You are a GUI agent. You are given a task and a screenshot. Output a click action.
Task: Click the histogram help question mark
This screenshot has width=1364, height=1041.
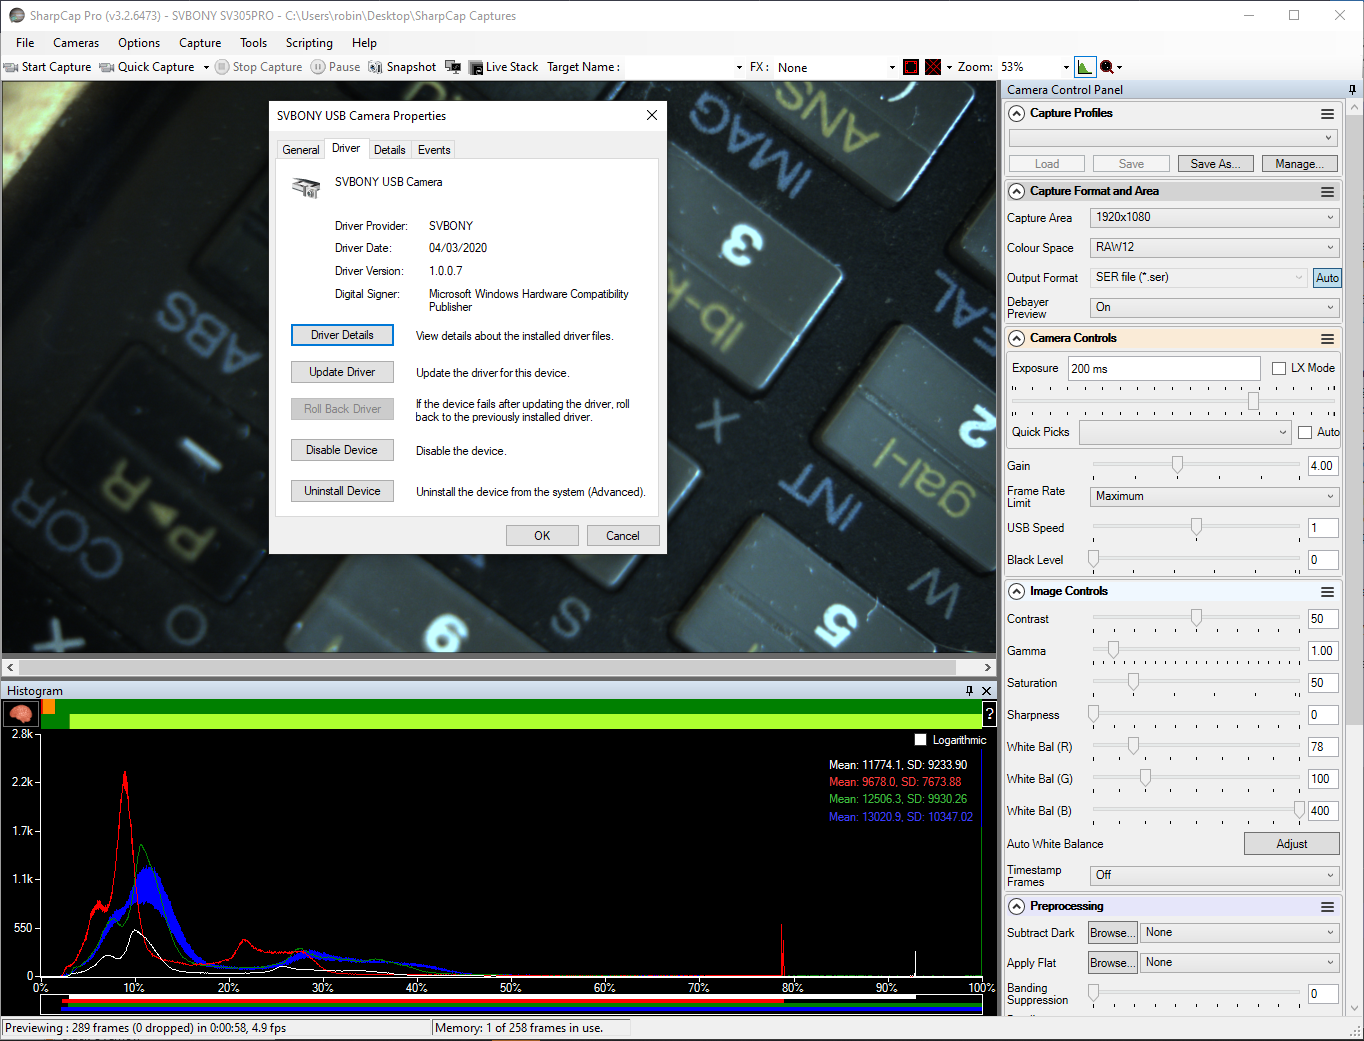(989, 714)
